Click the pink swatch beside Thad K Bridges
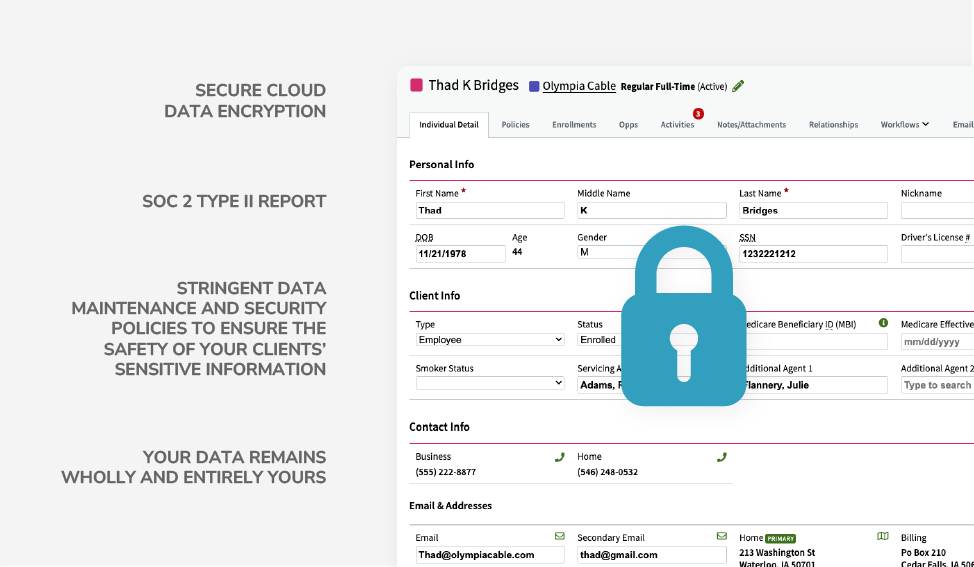 coord(417,86)
